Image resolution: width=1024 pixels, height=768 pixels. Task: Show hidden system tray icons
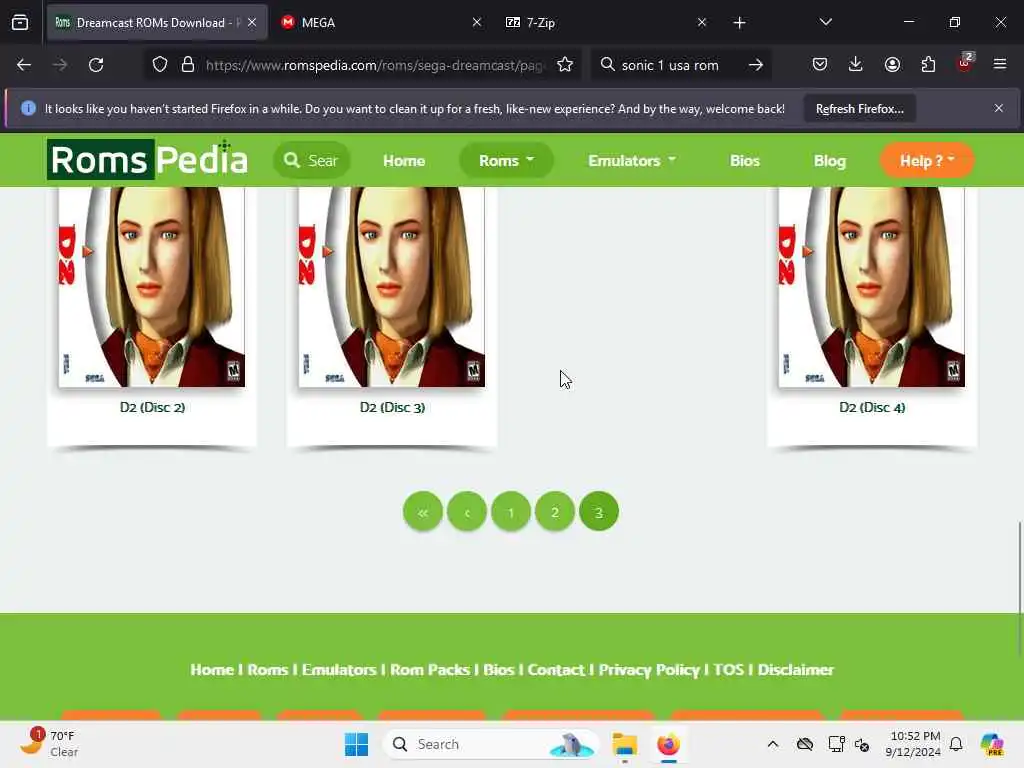[773, 744]
